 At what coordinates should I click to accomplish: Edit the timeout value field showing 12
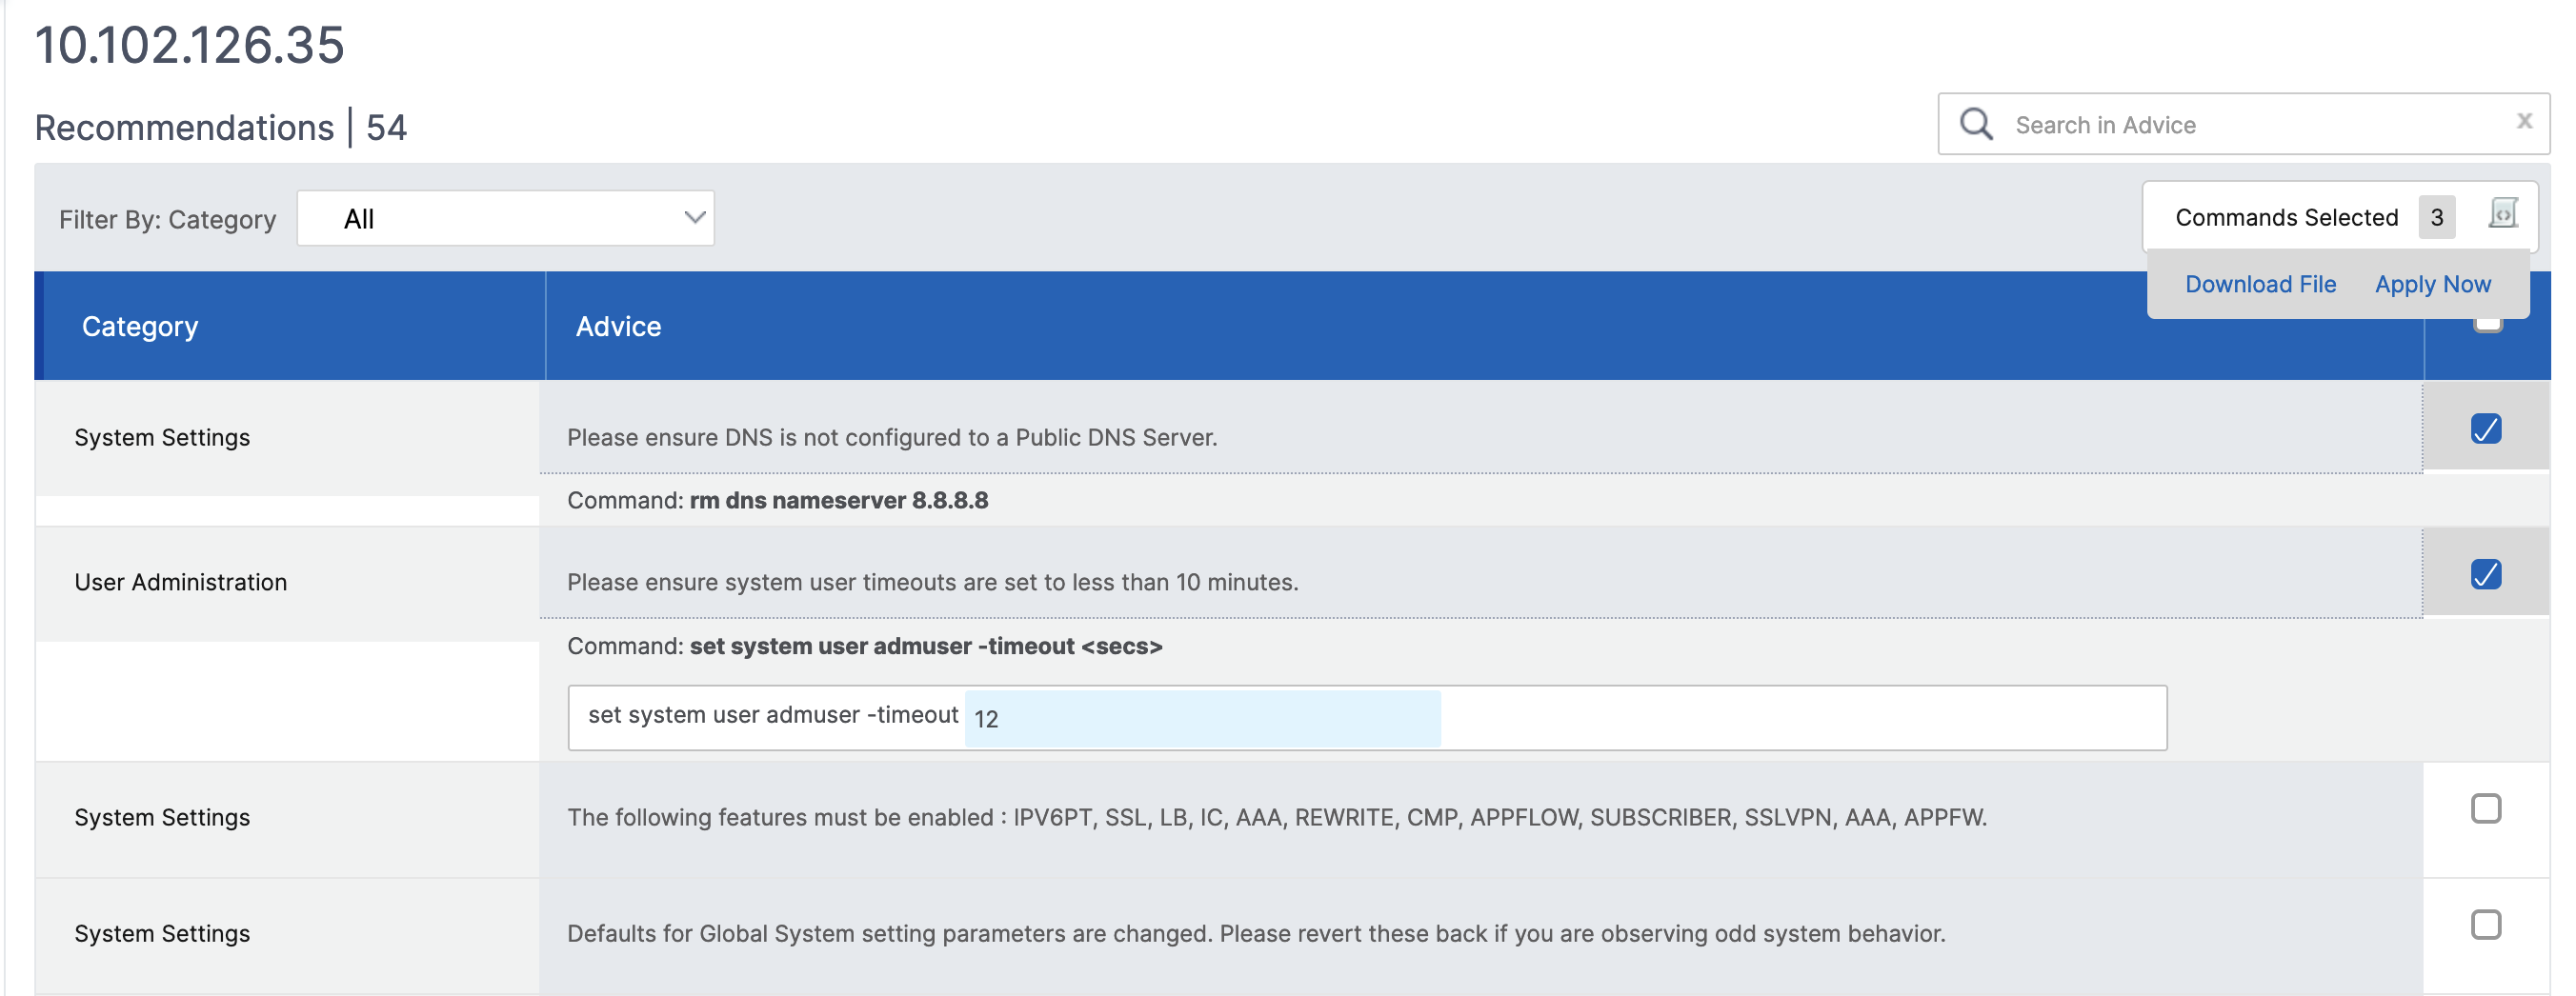click(1202, 718)
